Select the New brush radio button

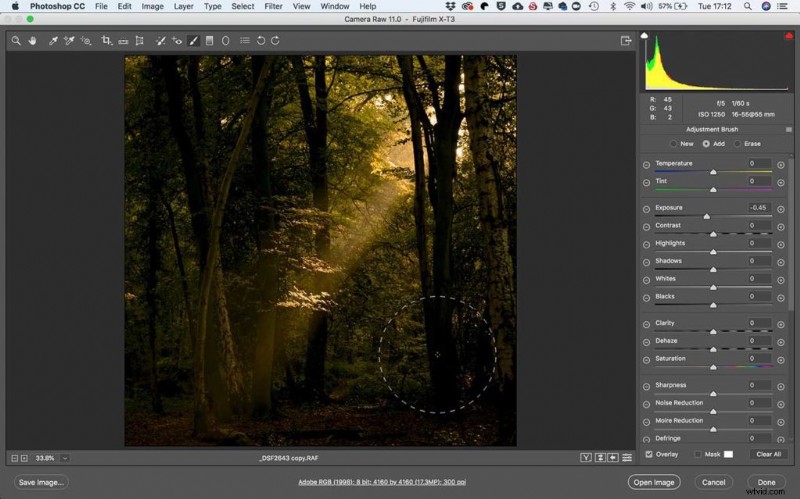click(x=673, y=144)
